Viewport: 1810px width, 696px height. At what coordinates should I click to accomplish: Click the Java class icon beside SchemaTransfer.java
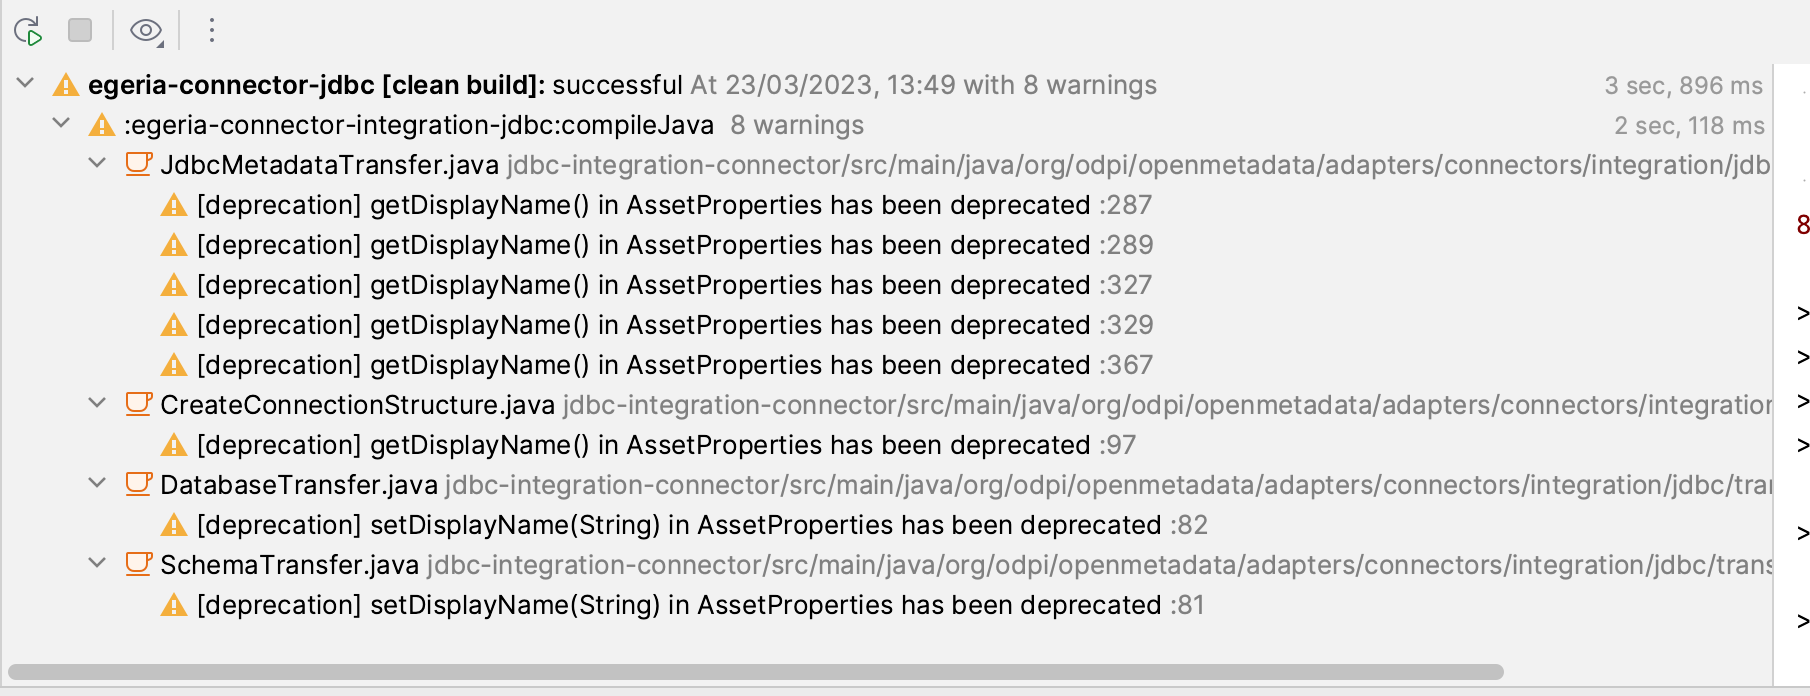coord(137,565)
